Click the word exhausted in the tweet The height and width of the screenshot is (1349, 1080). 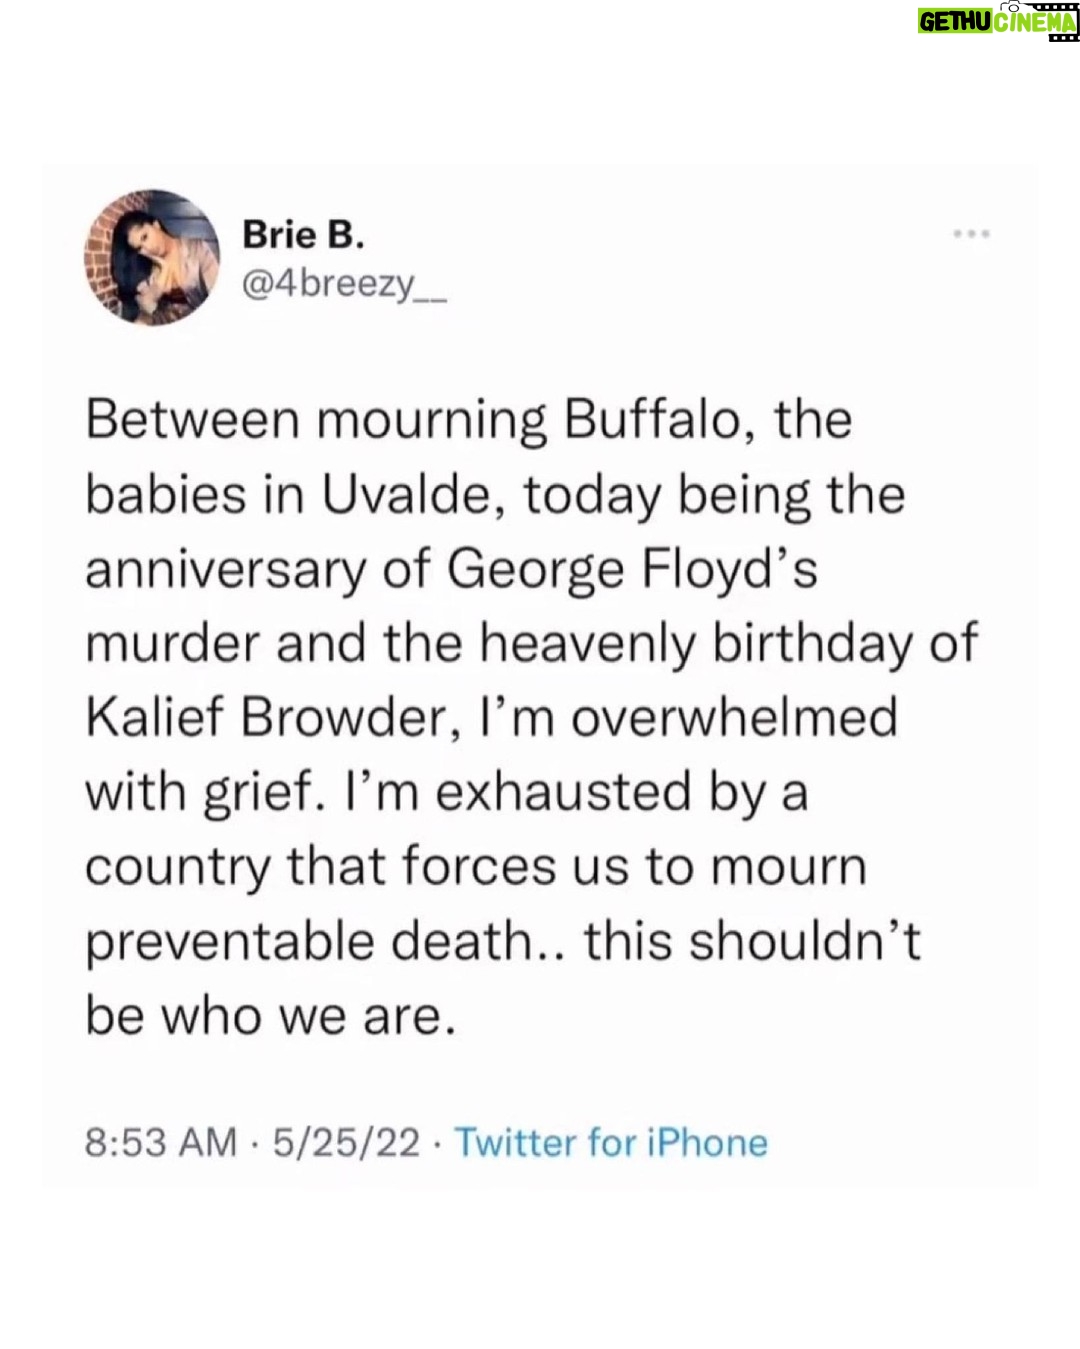tap(549, 793)
